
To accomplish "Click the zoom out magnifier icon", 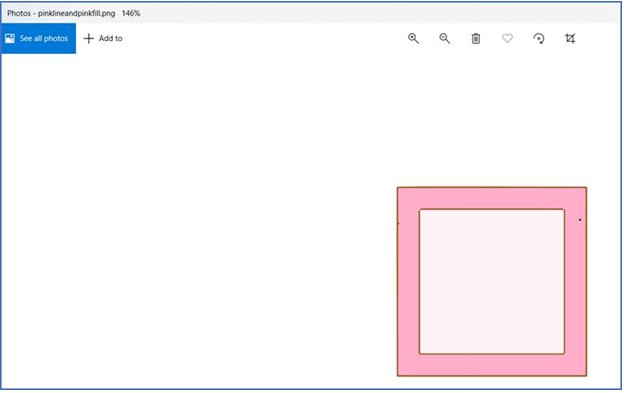I will (x=444, y=38).
